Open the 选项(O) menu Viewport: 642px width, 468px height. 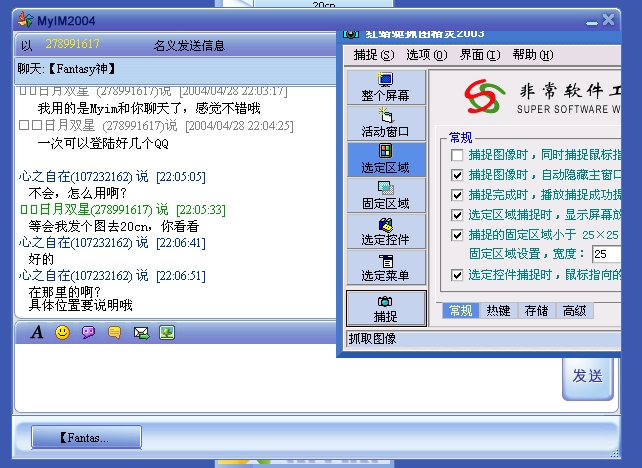tap(427, 54)
